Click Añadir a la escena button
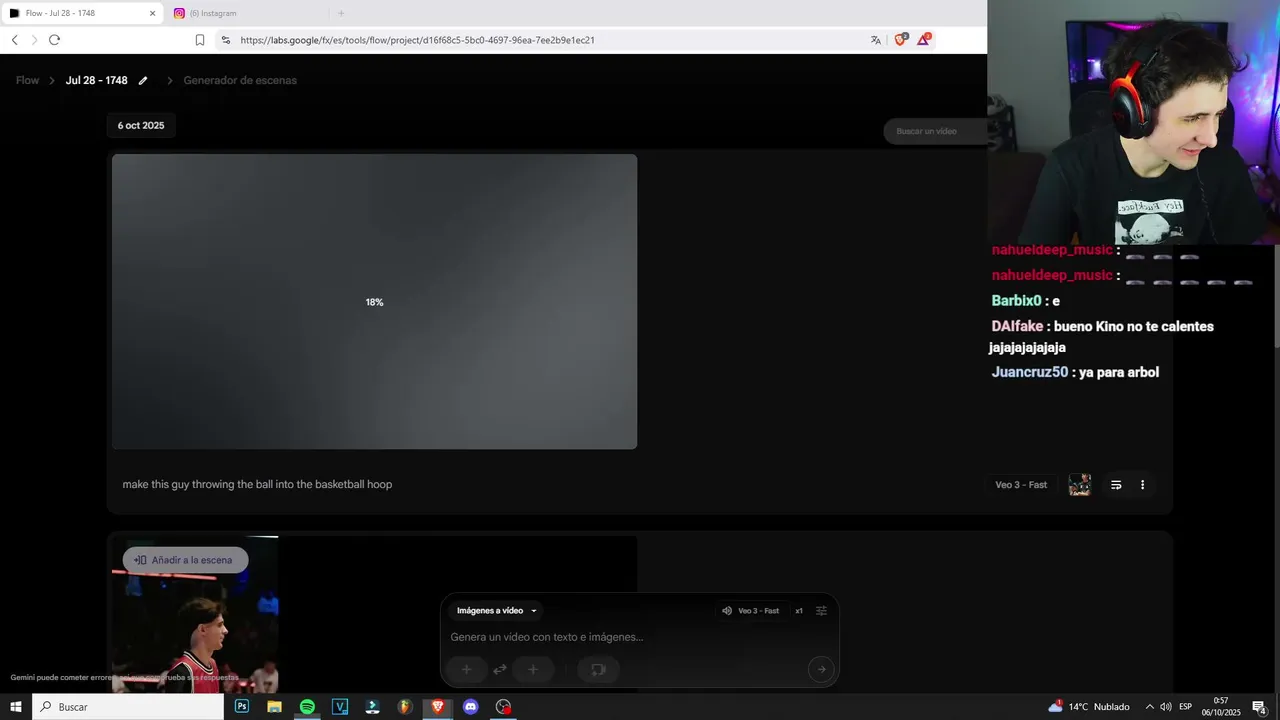The image size is (1280, 720). pyautogui.click(x=184, y=560)
